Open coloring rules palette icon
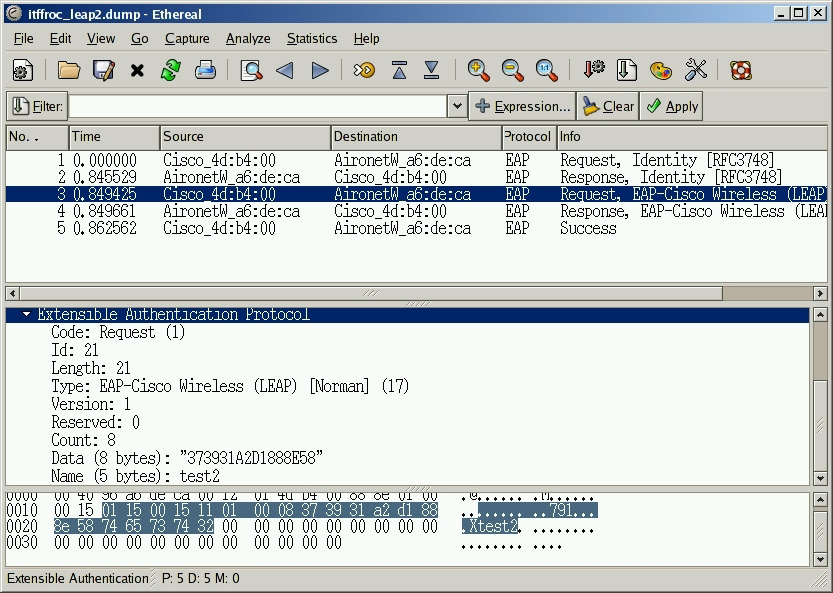 coord(660,70)
